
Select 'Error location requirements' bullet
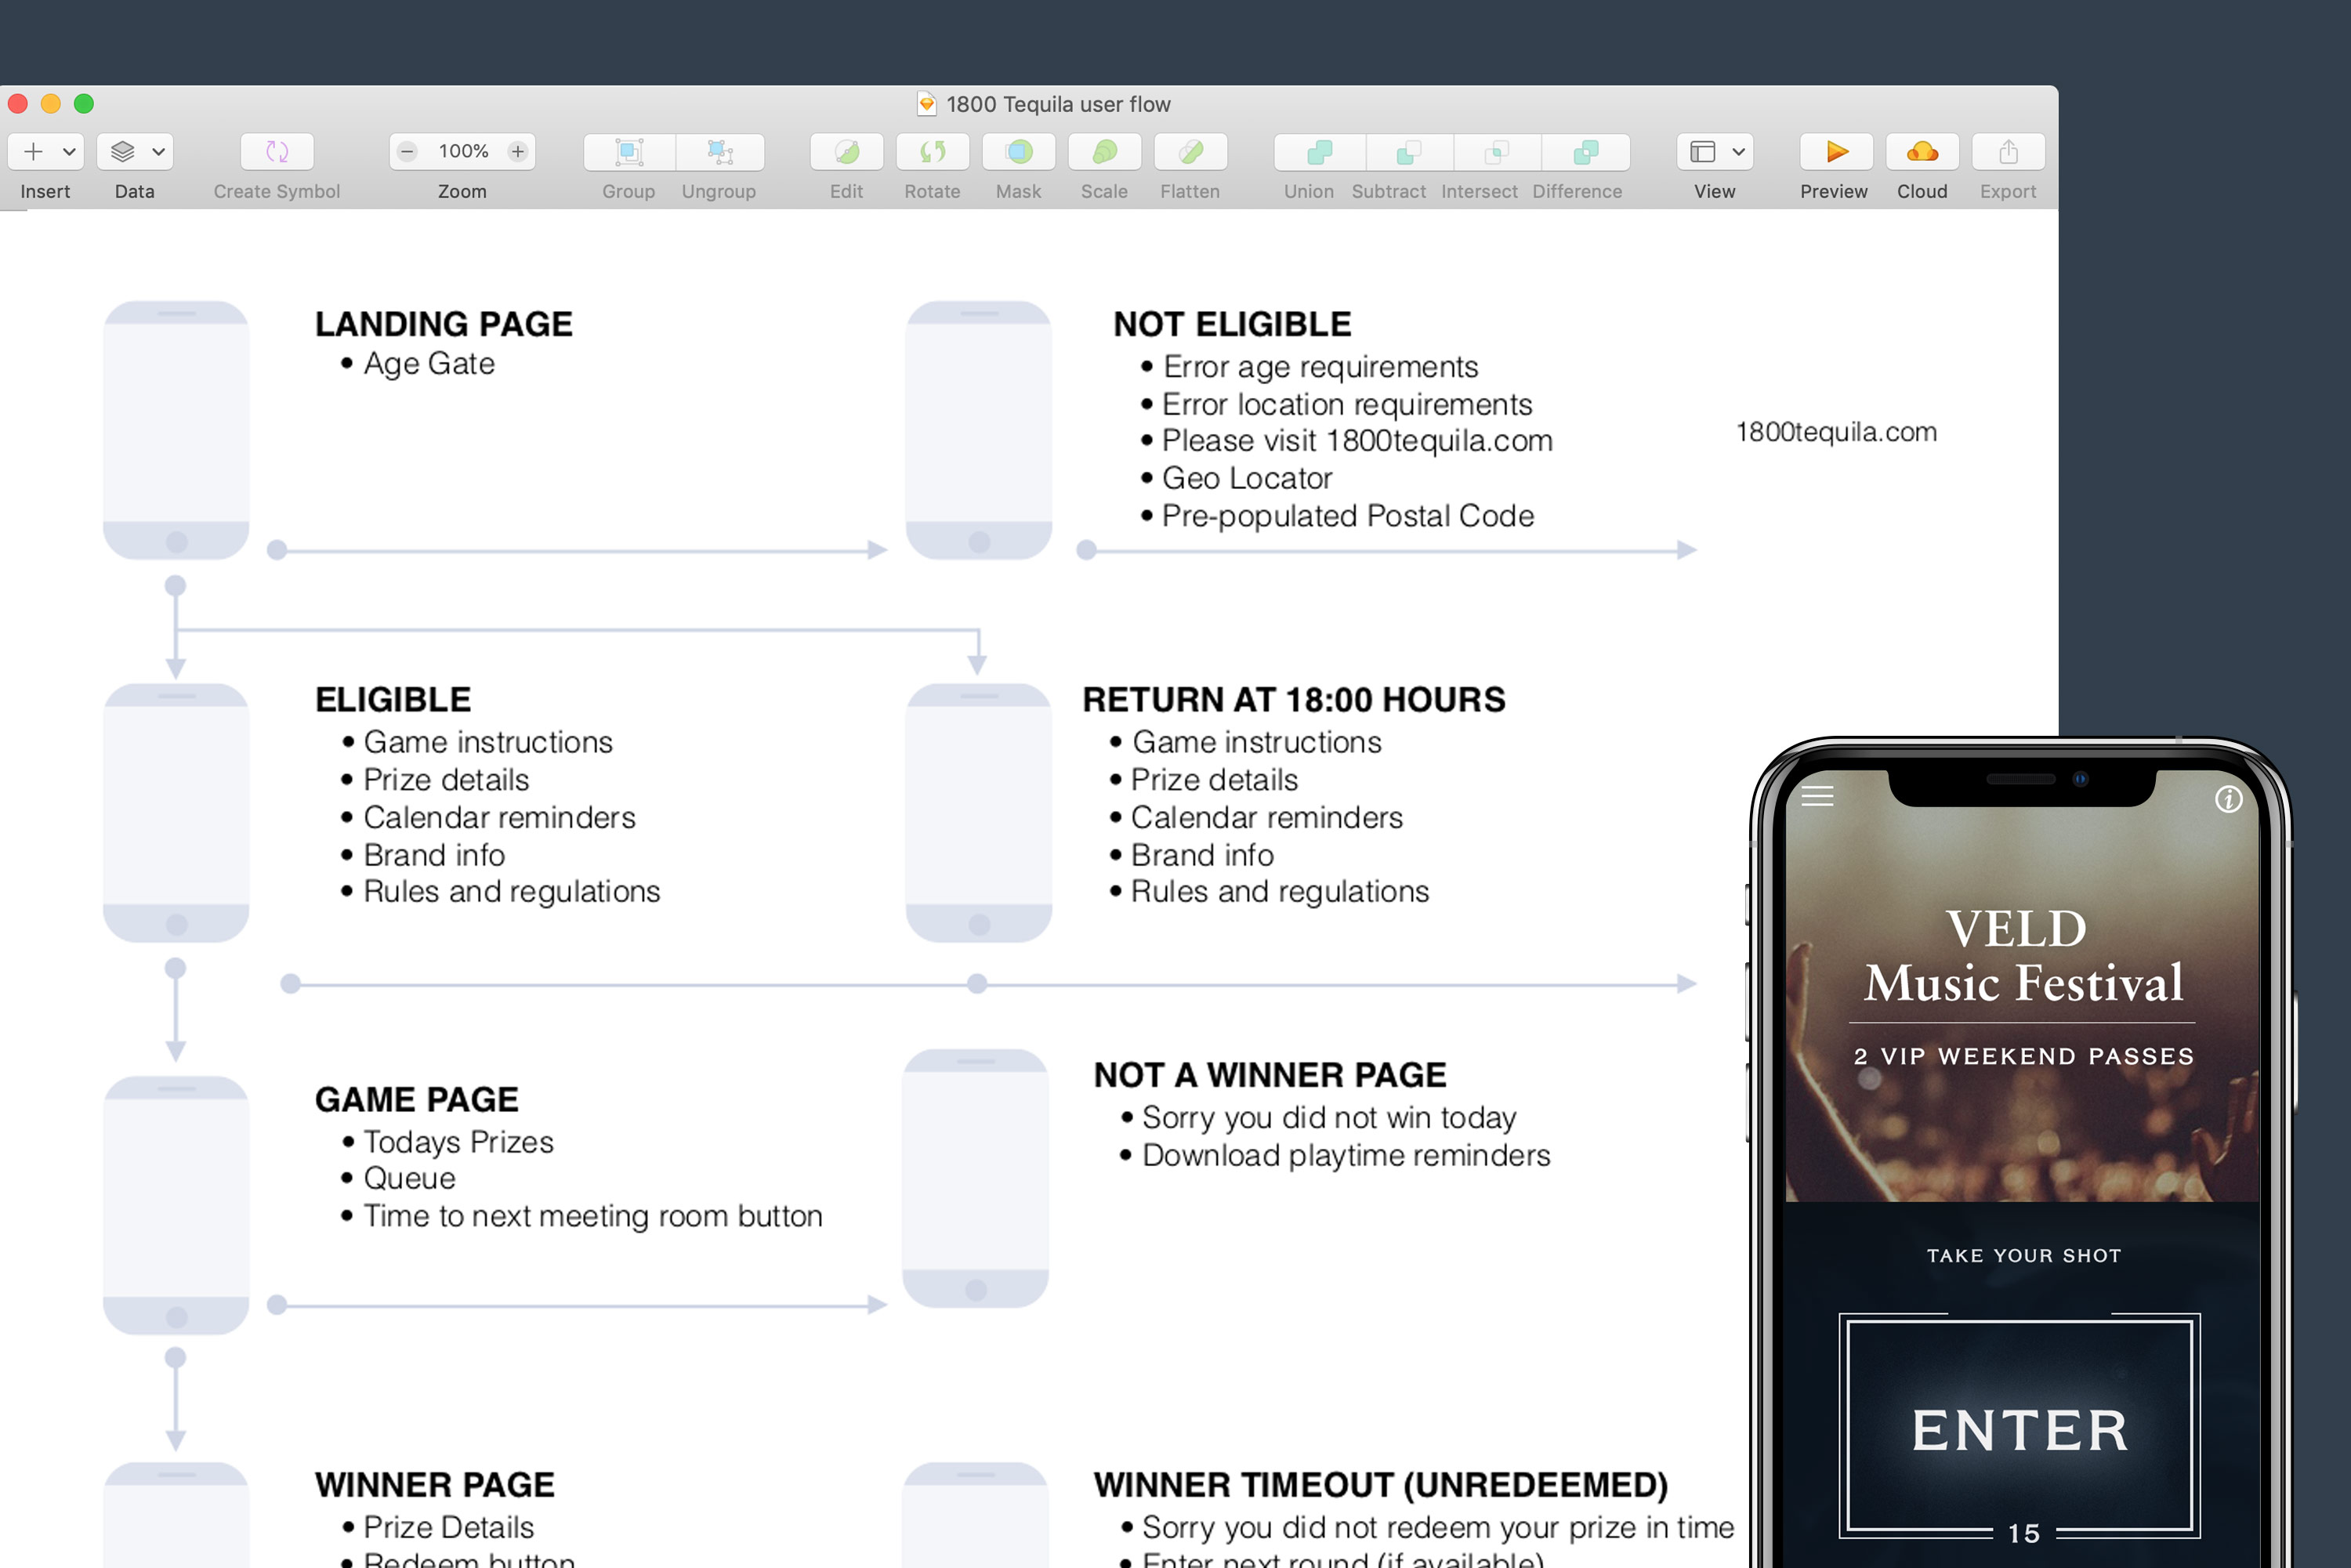(1347, 404)
